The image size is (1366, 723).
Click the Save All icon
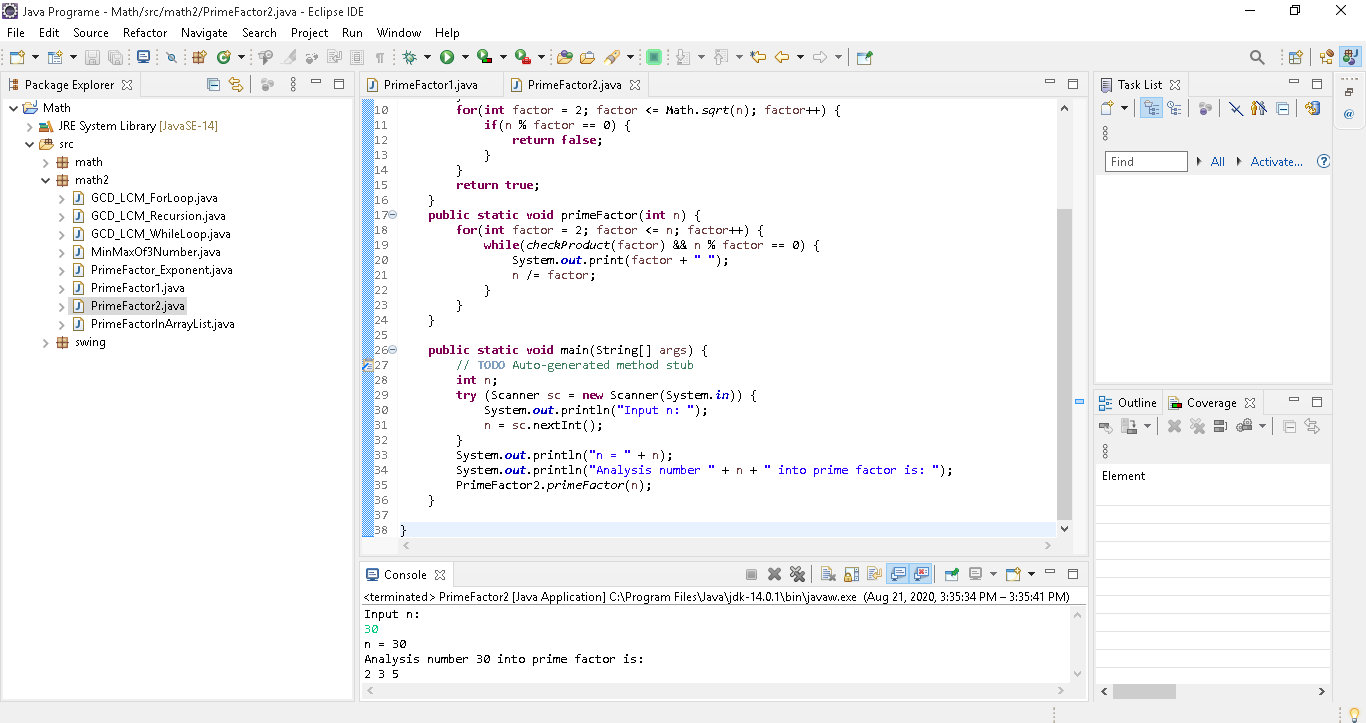116,57
